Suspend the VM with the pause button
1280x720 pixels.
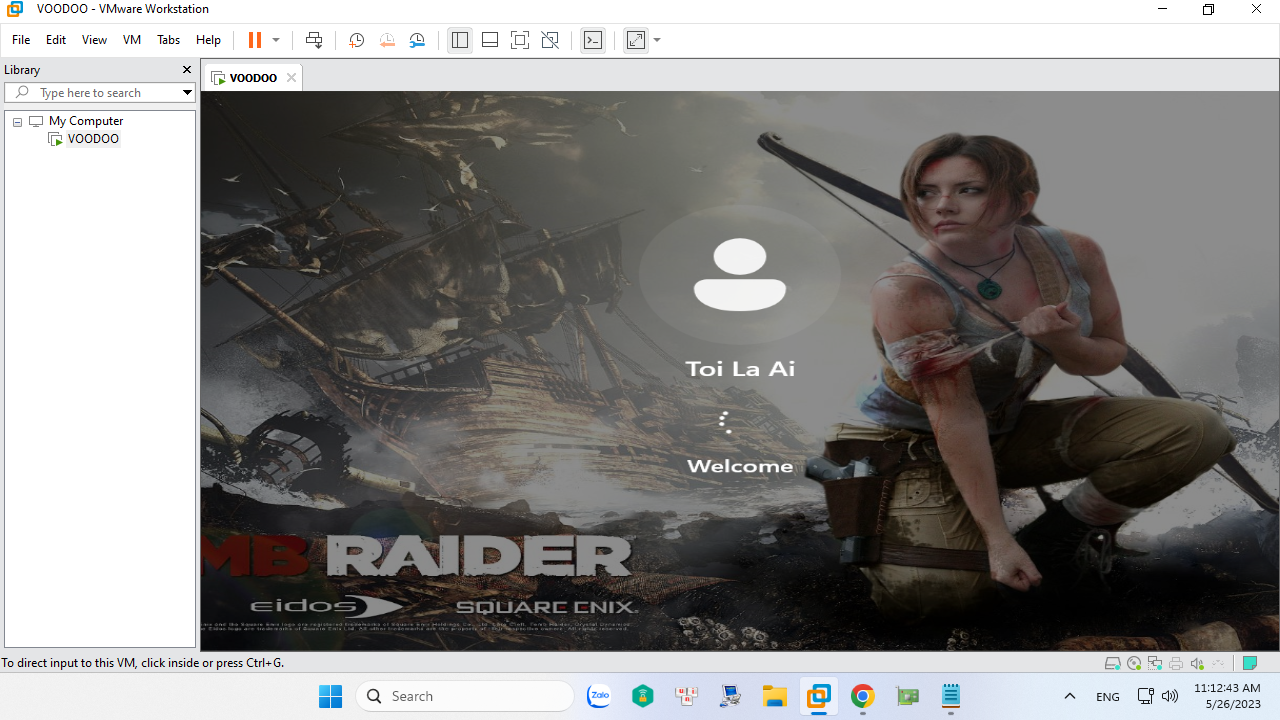tap(254, 40)
